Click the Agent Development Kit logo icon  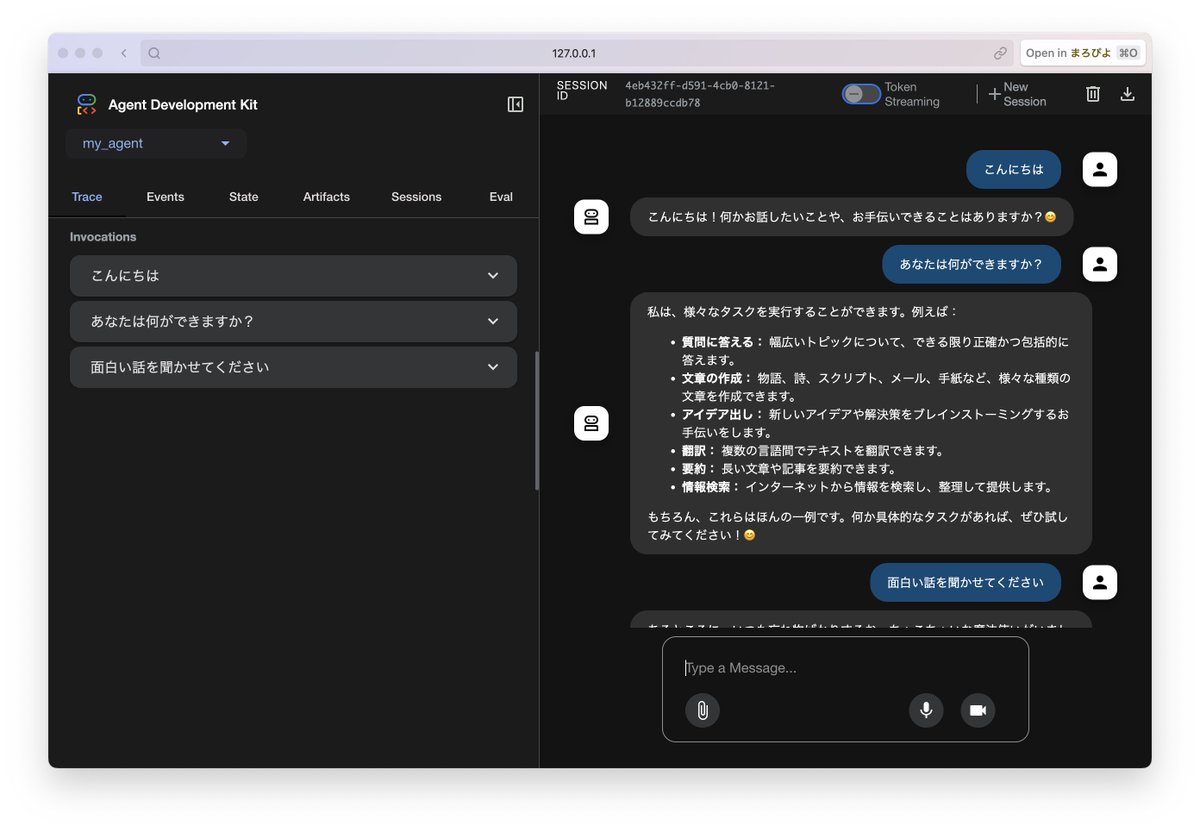coord(86,104)
